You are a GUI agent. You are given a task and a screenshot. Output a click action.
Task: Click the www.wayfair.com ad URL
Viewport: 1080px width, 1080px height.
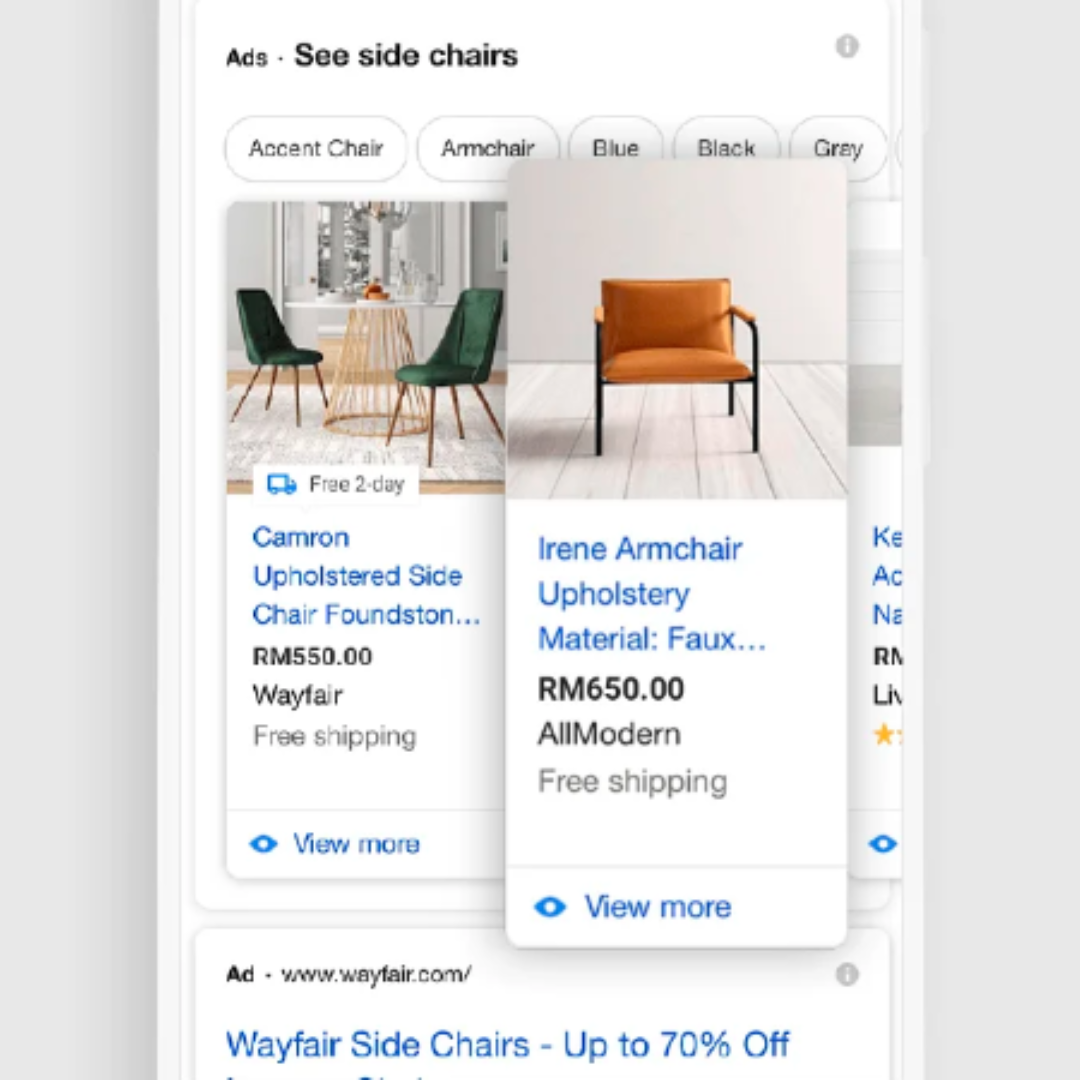tap(376, 974)
